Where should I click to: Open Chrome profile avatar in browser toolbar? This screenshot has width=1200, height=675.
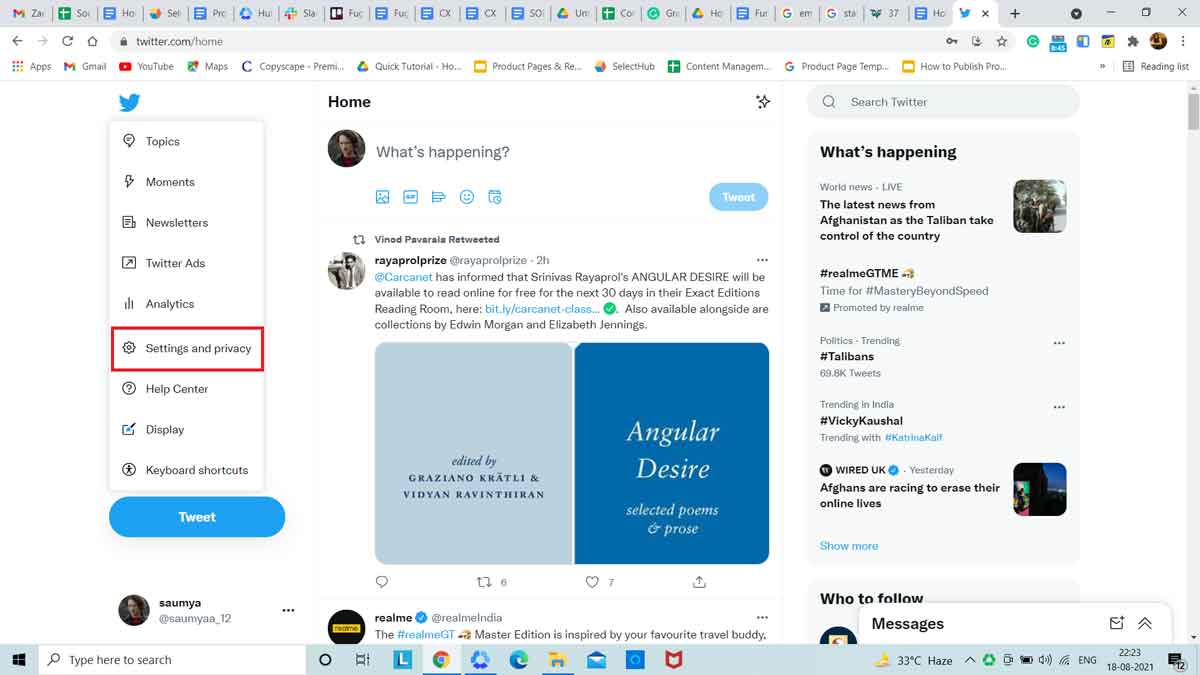(x=1157, y=41)
